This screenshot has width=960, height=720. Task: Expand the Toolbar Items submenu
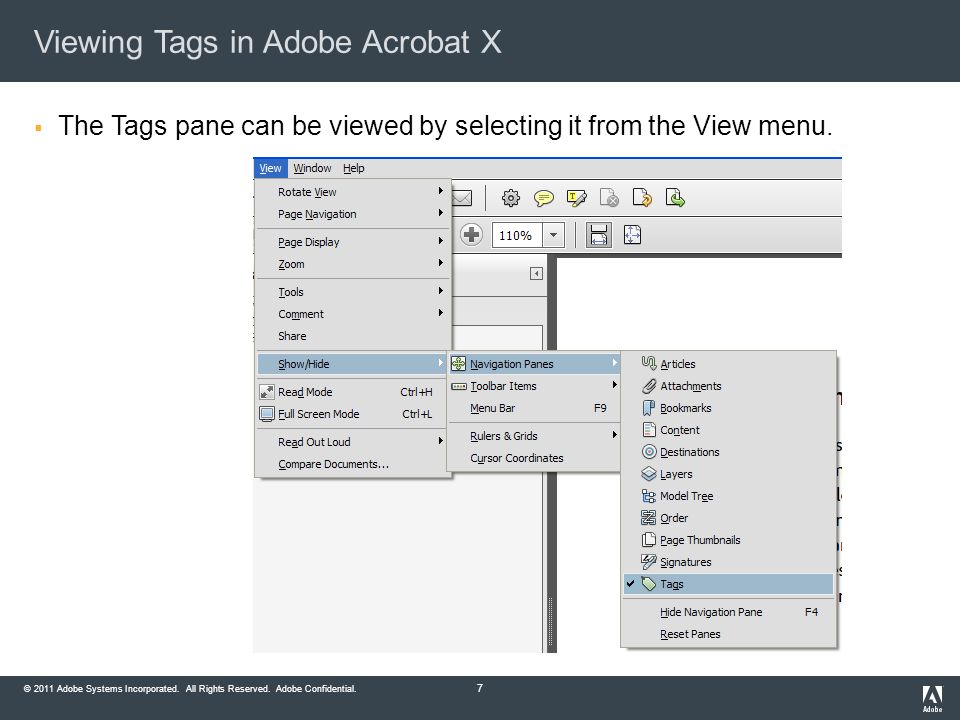[534, 386]
